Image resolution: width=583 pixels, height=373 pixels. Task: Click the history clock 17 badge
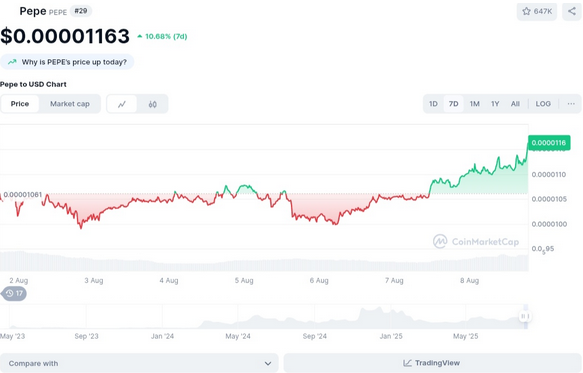14,293
